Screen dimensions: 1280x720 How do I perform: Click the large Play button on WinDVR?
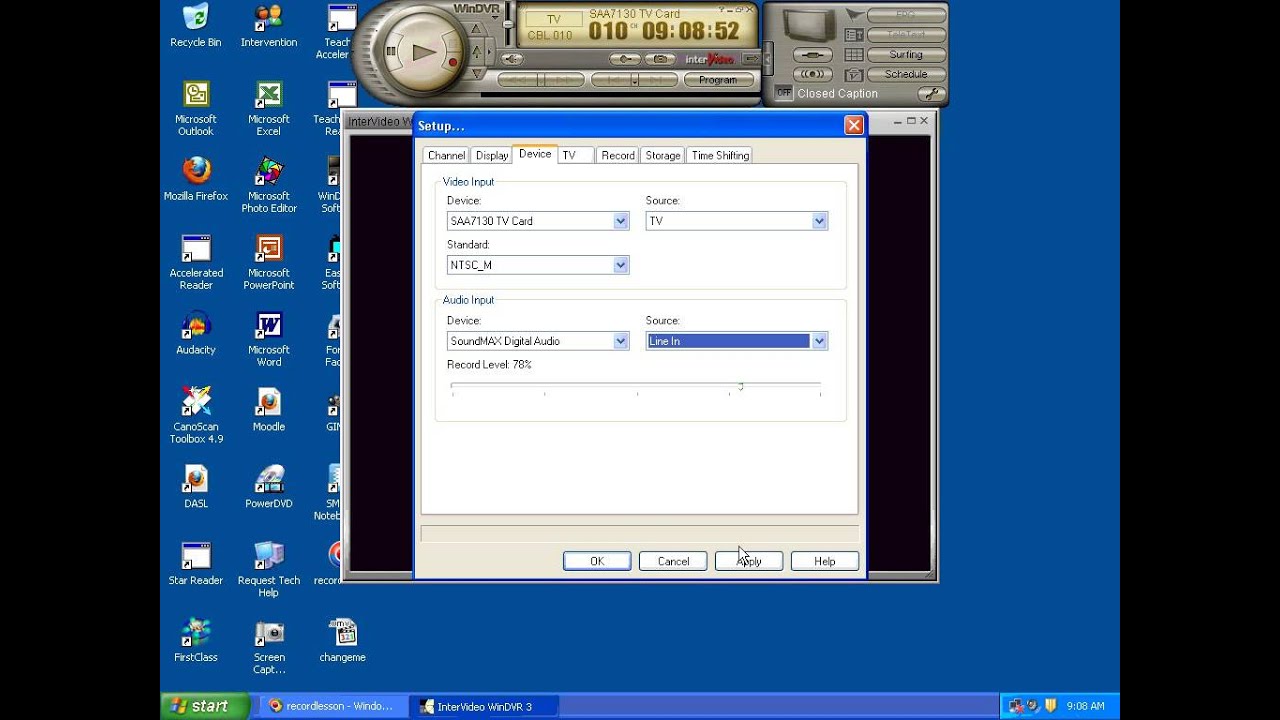[x=424, y=51]
